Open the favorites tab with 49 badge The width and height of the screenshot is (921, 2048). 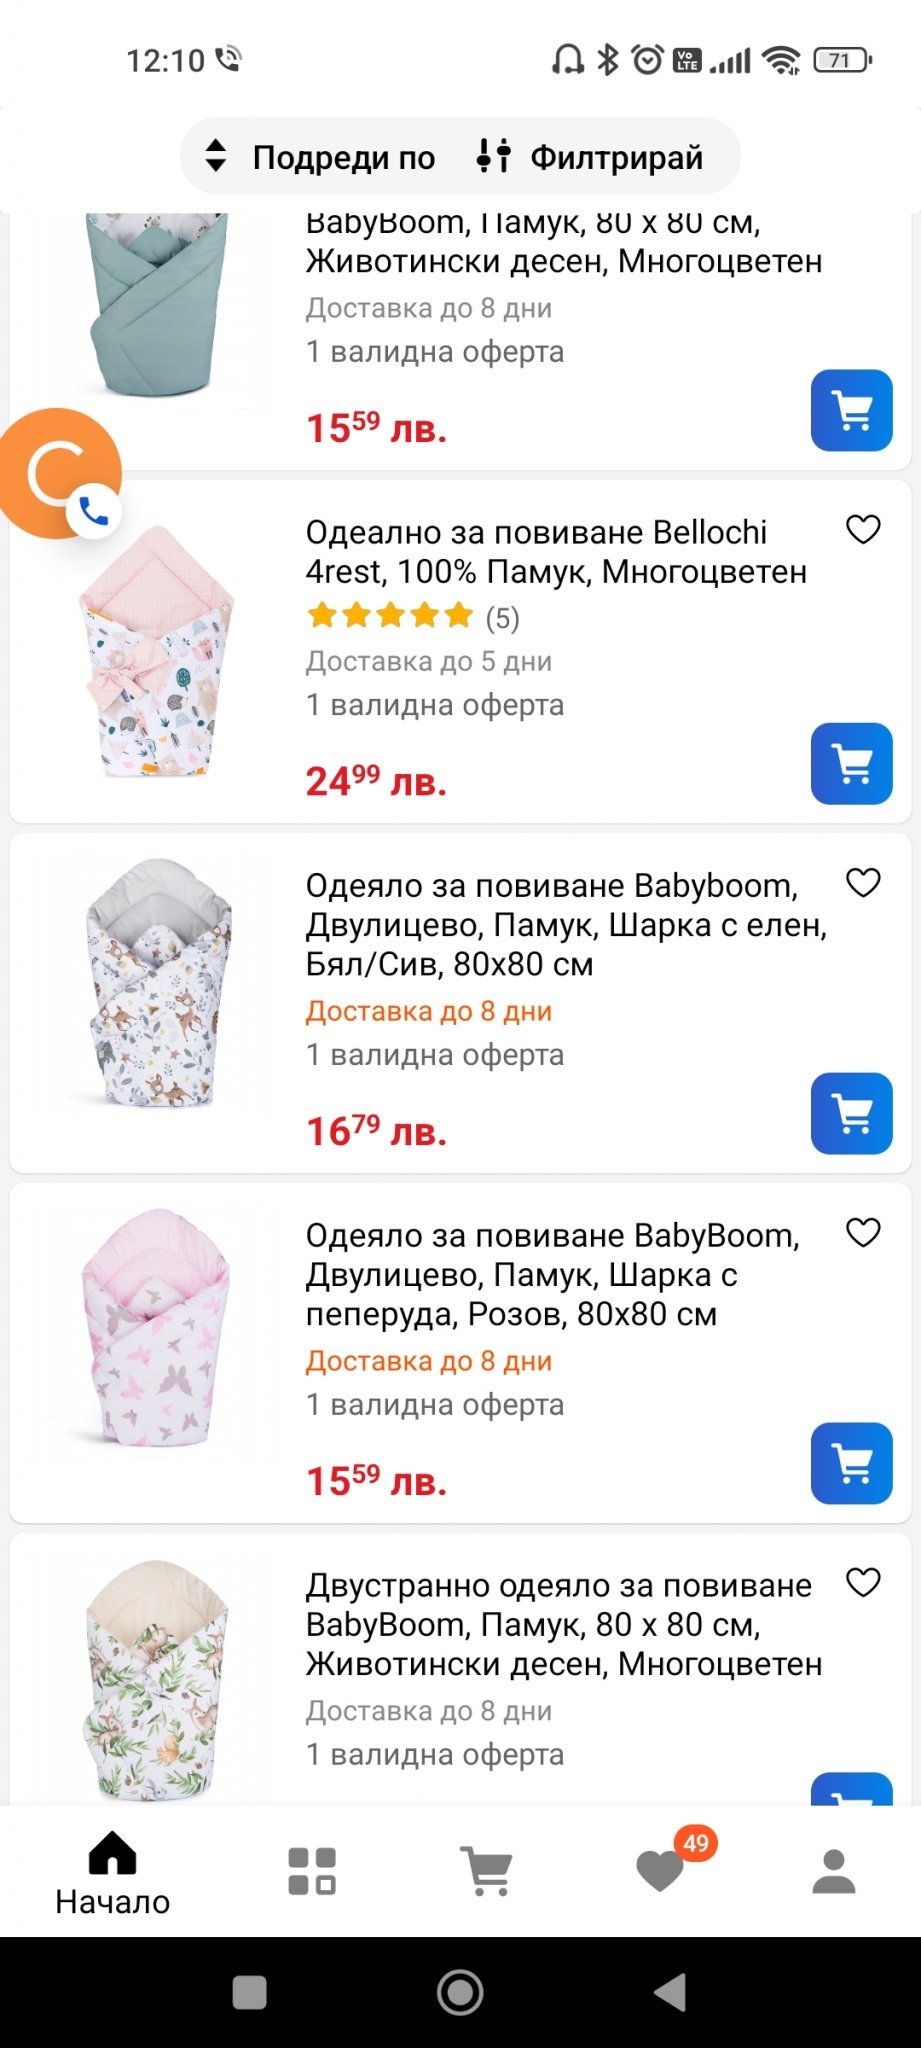[x=661, y=1870]
